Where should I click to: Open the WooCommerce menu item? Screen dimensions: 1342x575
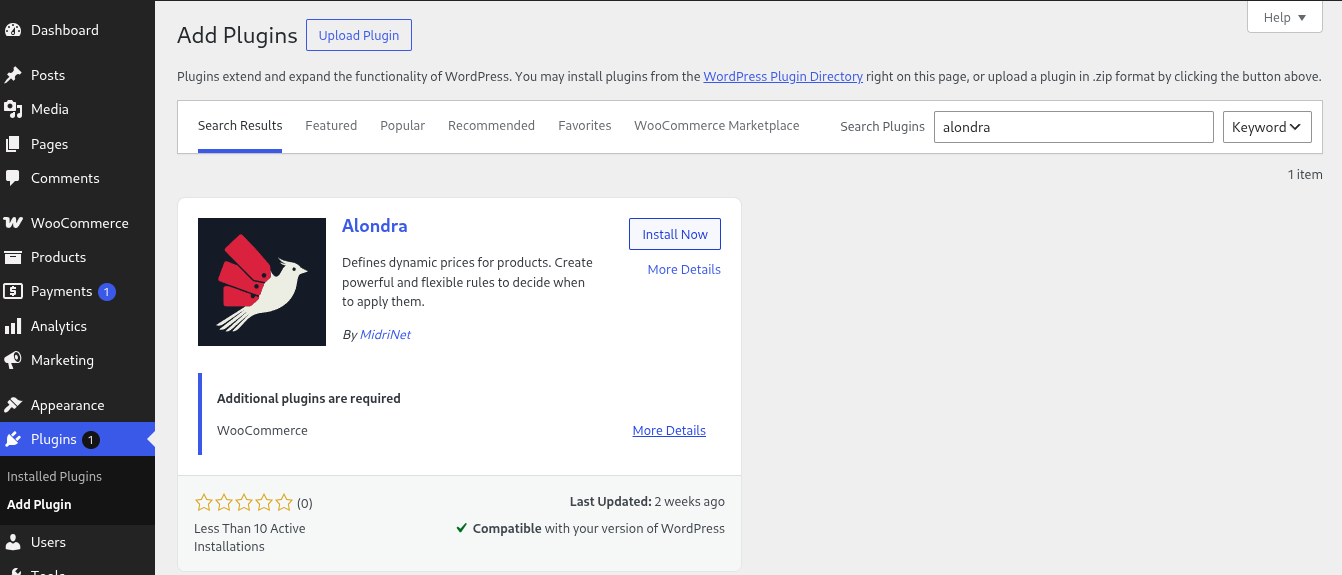[x=77, y=223]
